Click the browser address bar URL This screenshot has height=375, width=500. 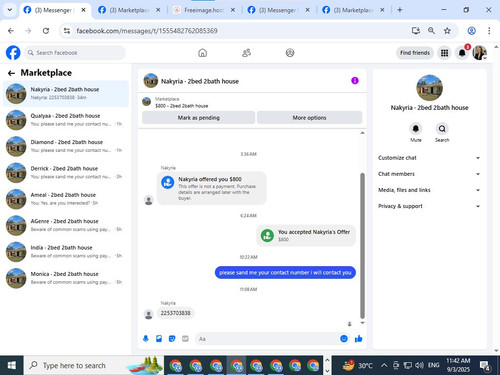(x=147, y=31)
